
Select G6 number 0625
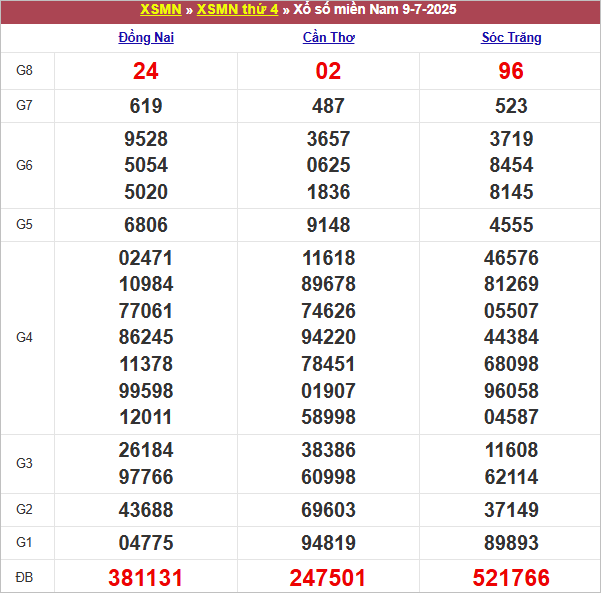click(x=328, y=165)
